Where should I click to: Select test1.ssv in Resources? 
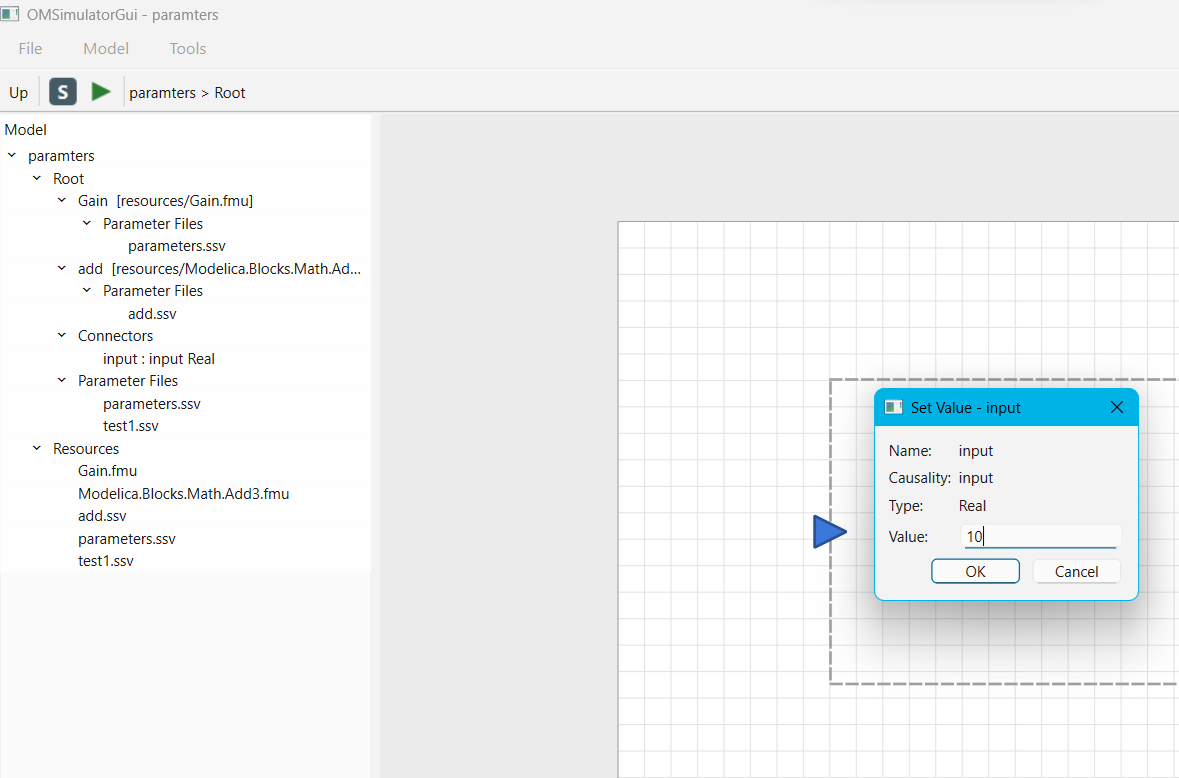(x=106, y=561)
